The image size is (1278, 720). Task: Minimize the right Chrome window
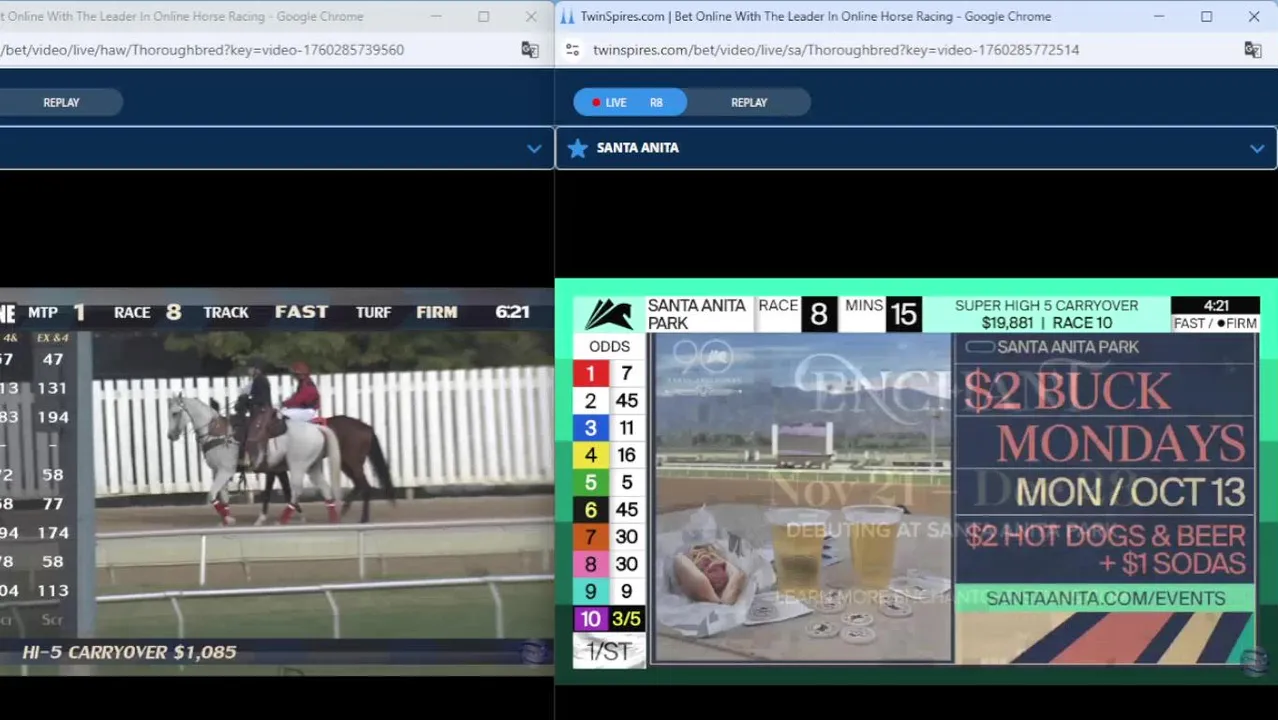[1159, 16]
